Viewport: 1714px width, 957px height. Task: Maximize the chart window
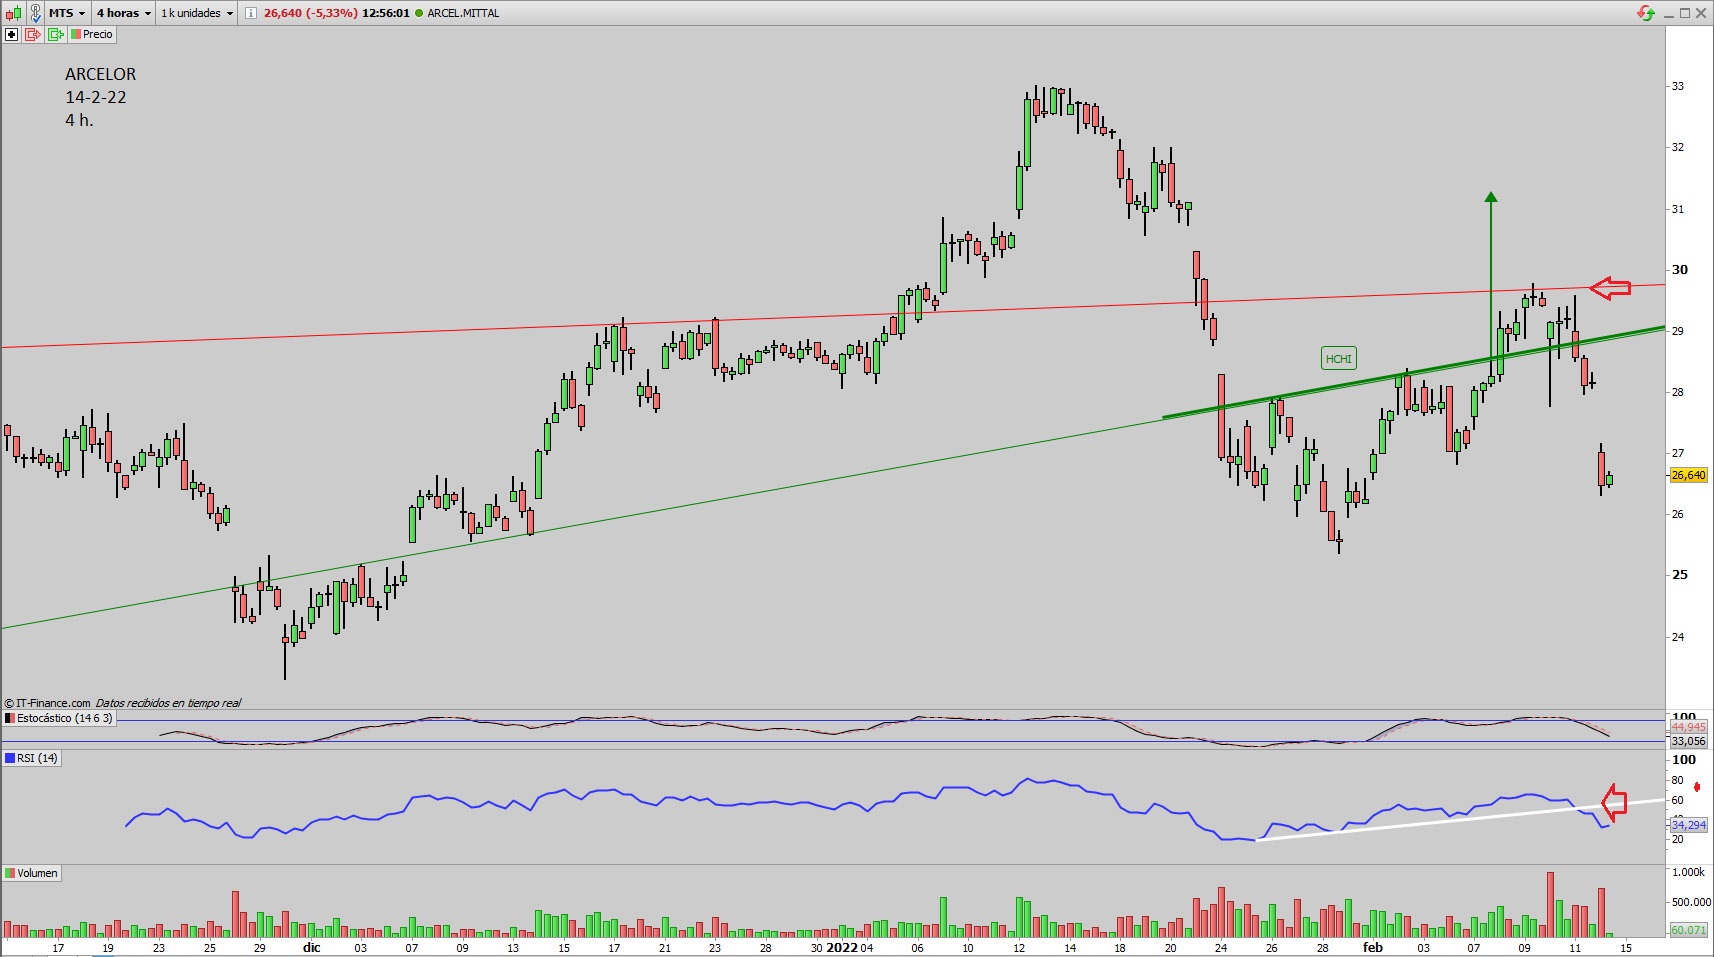[1685, 13]
